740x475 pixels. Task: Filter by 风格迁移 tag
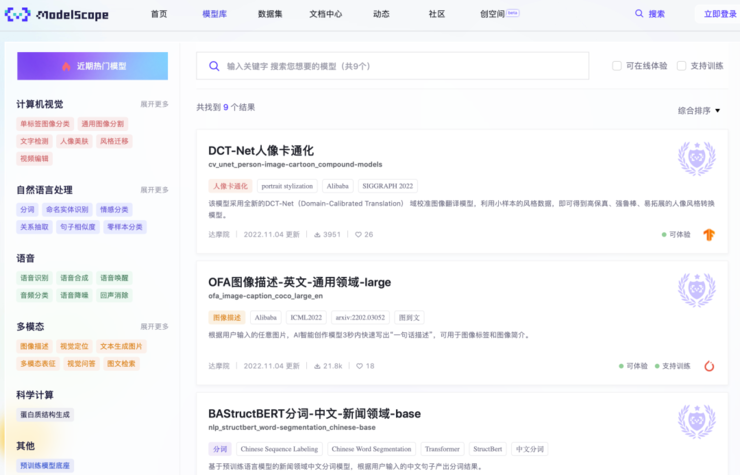click(114, 141)
